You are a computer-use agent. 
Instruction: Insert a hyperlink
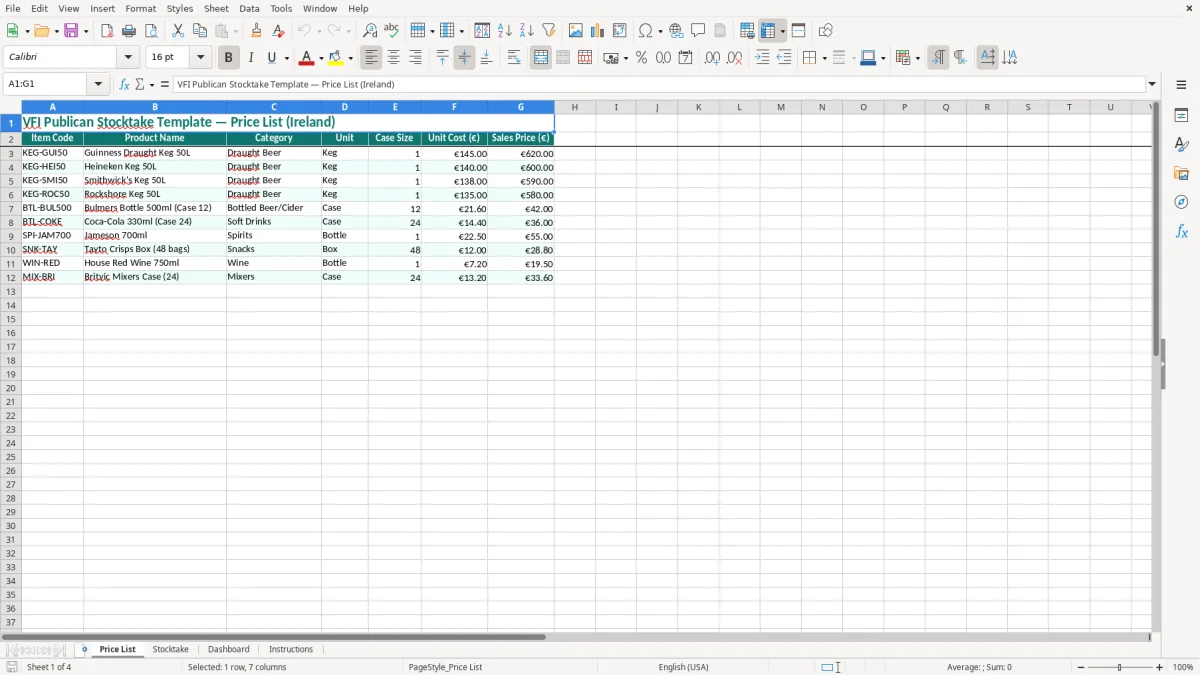pyautogui.click(x=676, y=31)
